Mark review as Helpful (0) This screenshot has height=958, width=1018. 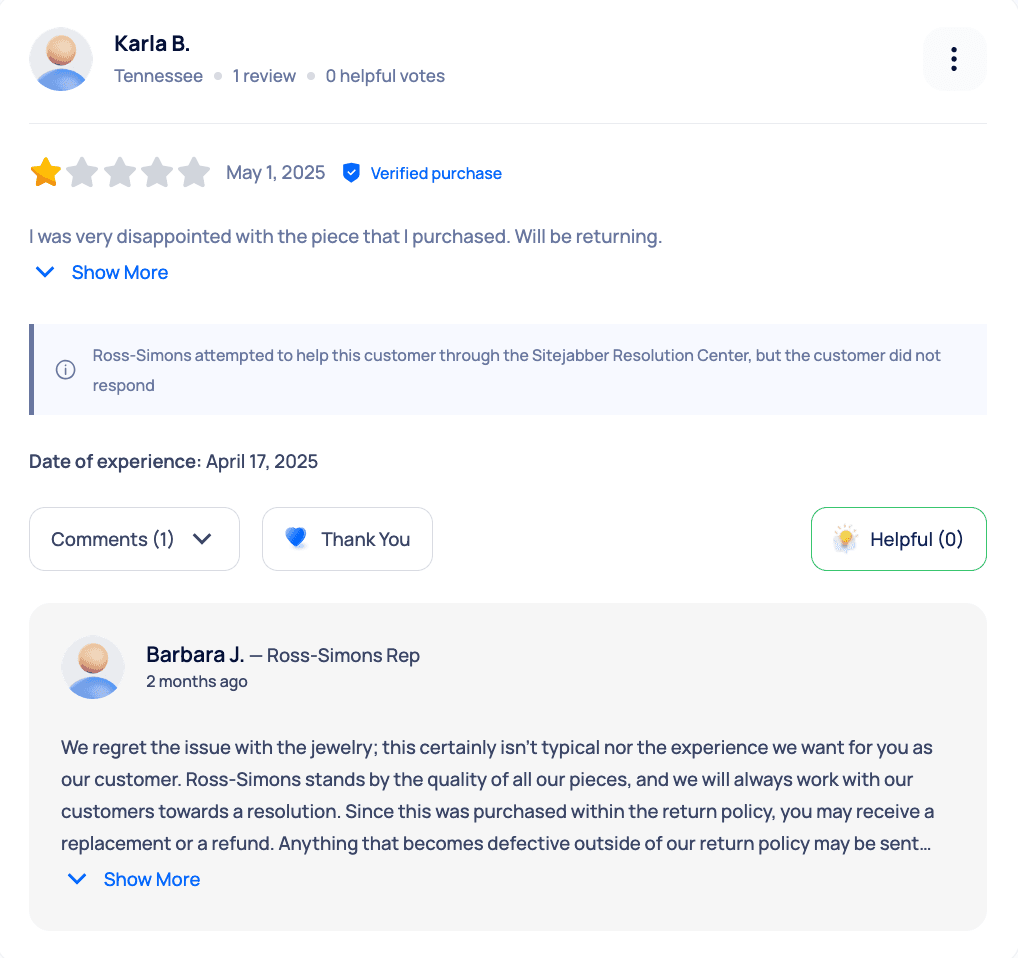coord(899,539)
